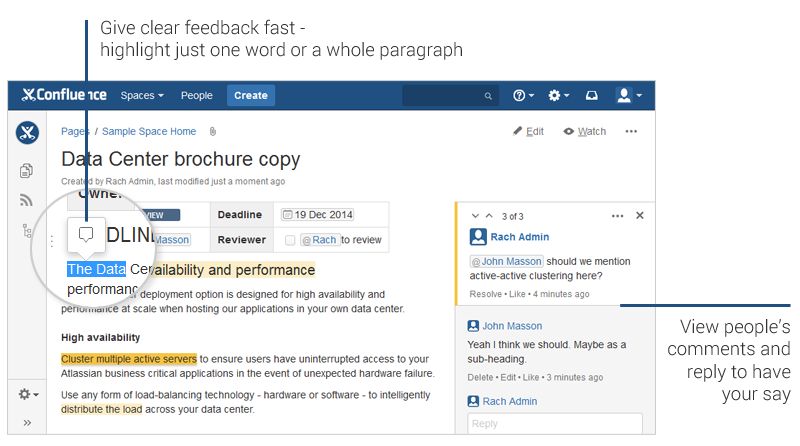Click the 19 Dec 2014 date lozenge
The height and width of the screenshot is (446, 800).
coord(317,215)
